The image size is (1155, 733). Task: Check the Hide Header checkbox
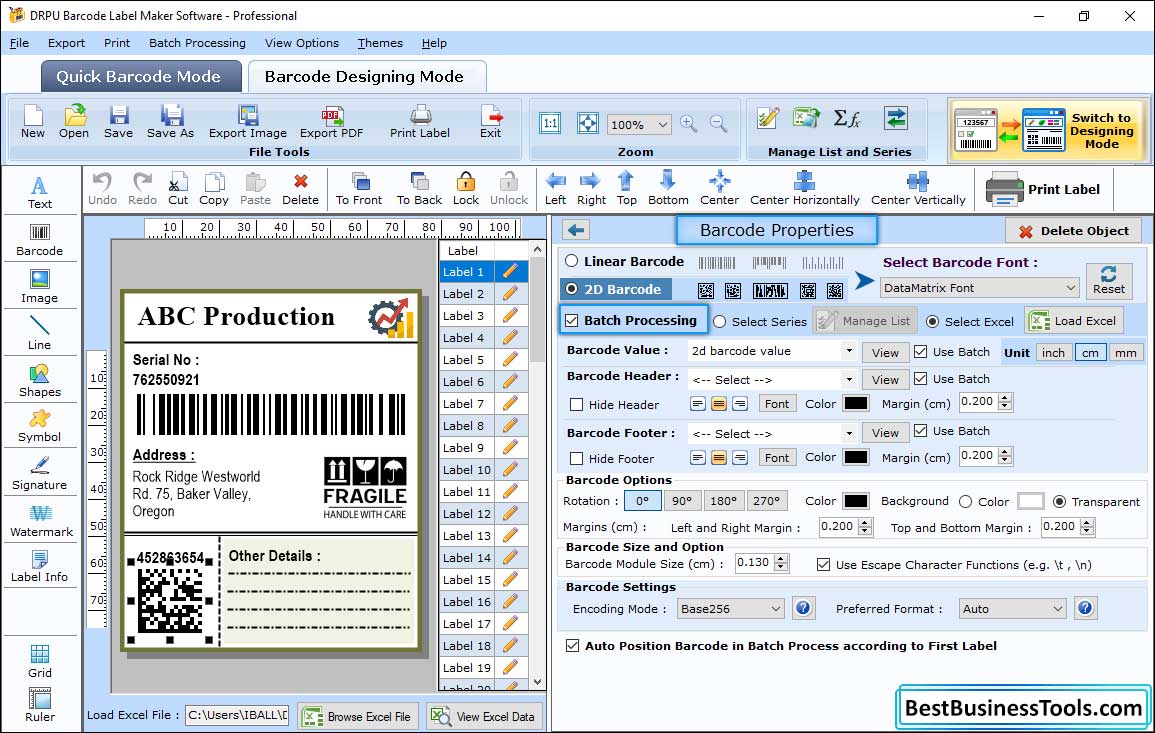tap(577, 404)
